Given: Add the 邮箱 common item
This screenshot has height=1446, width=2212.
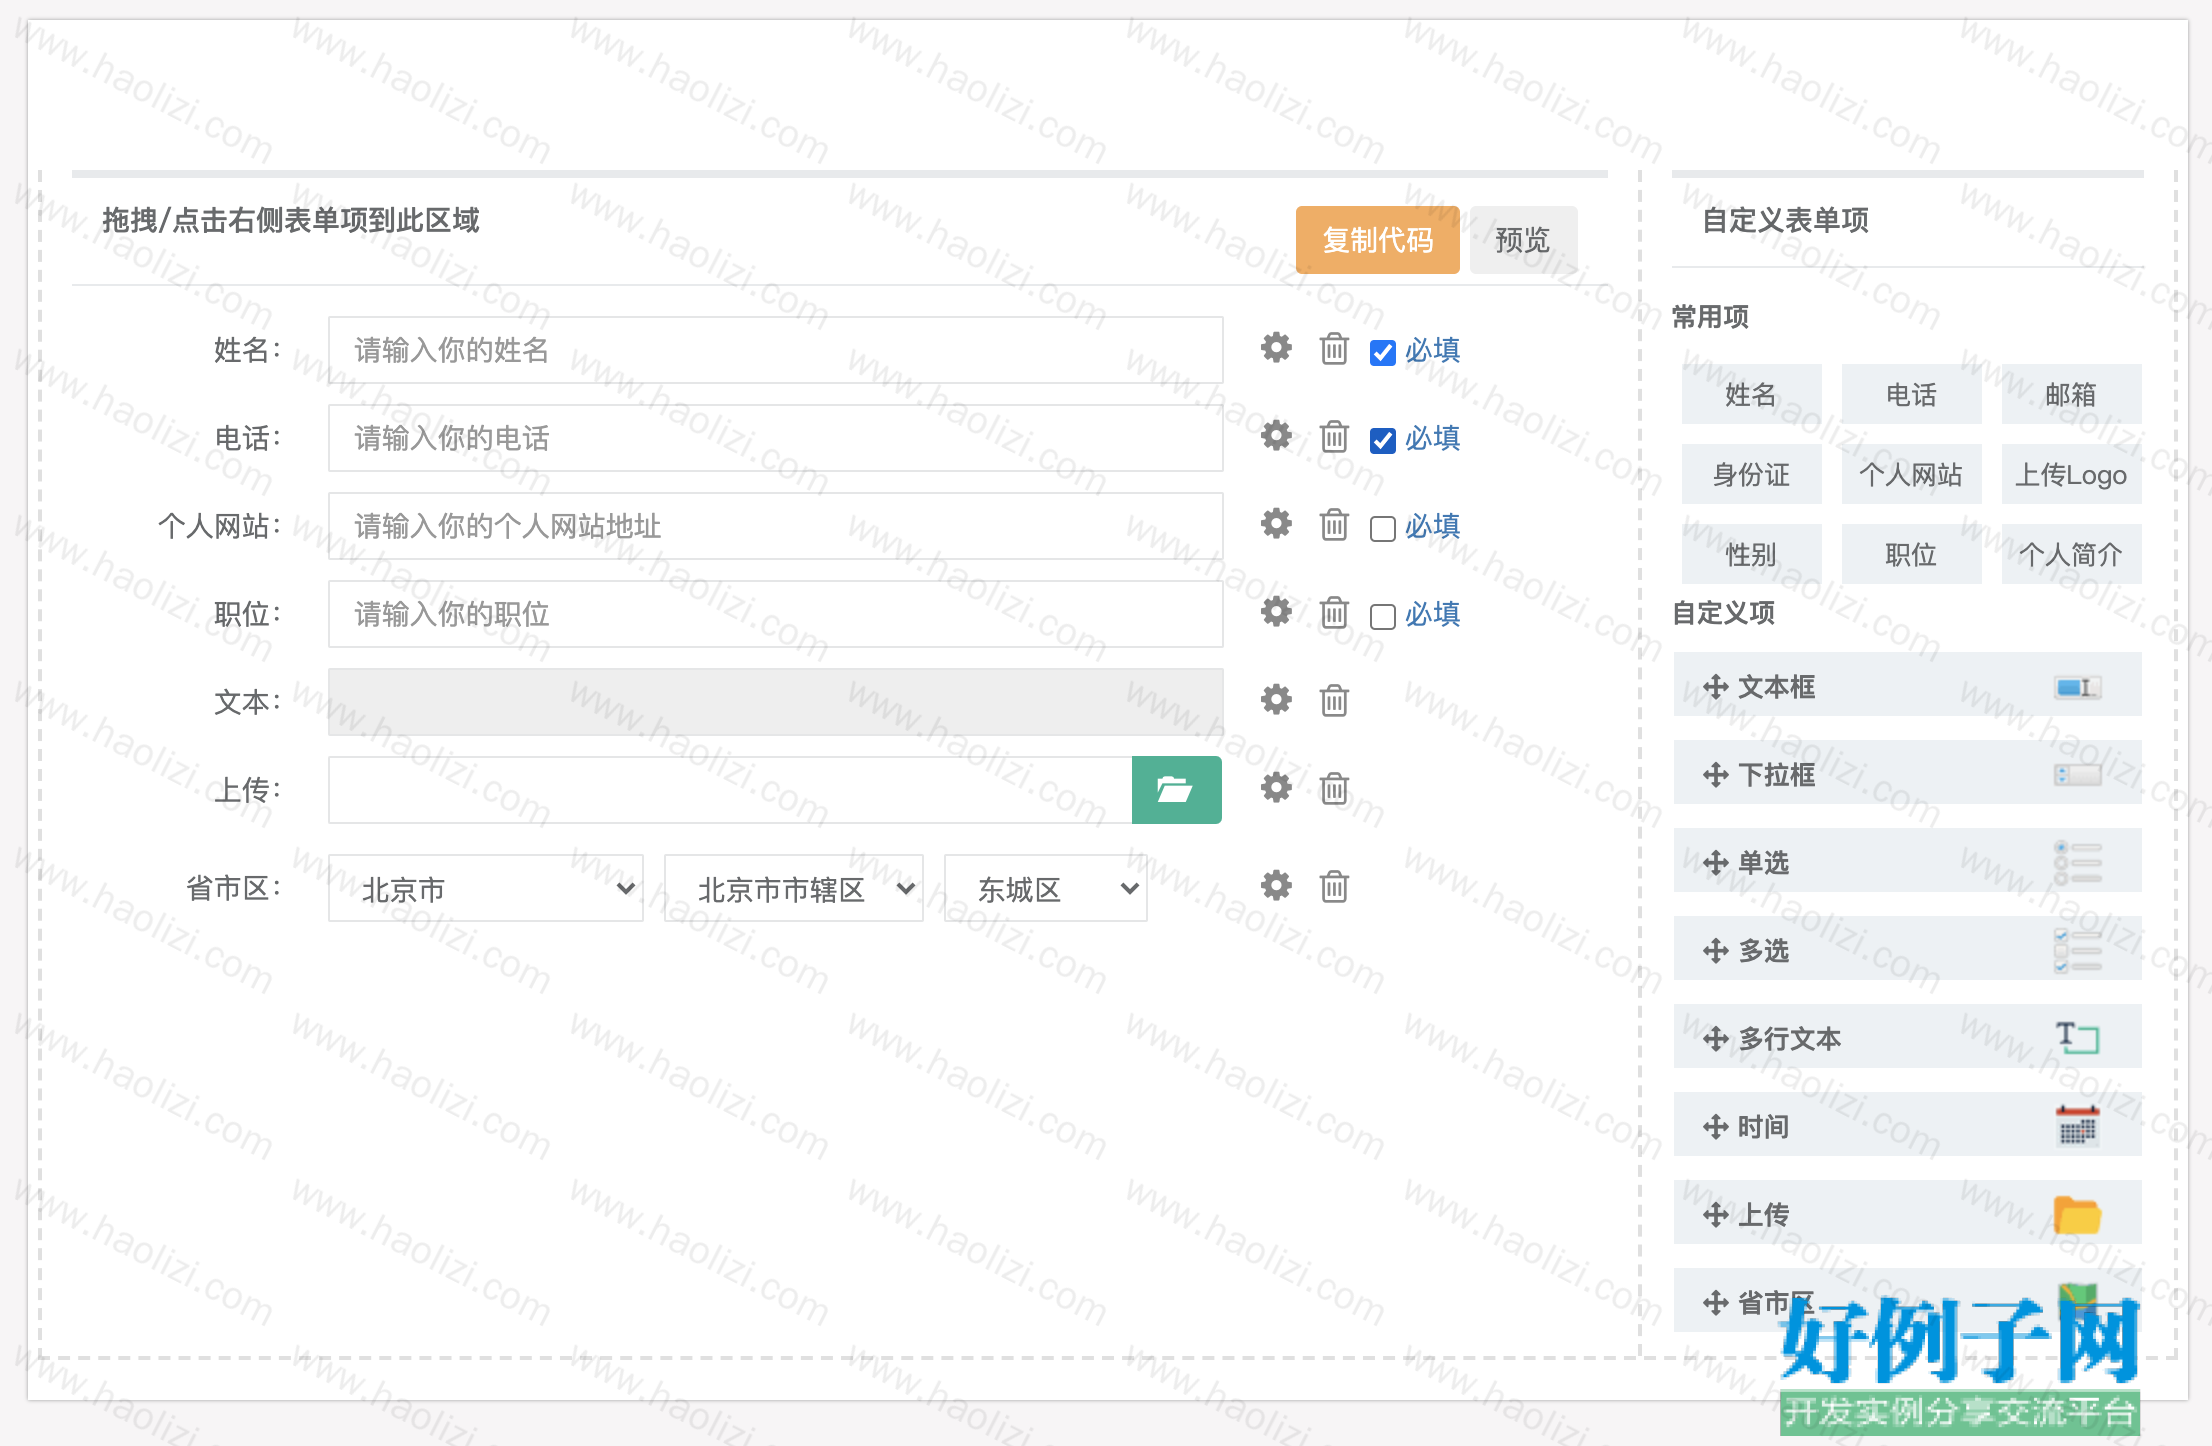Looking at the screenshot, I should (2071, 394).
